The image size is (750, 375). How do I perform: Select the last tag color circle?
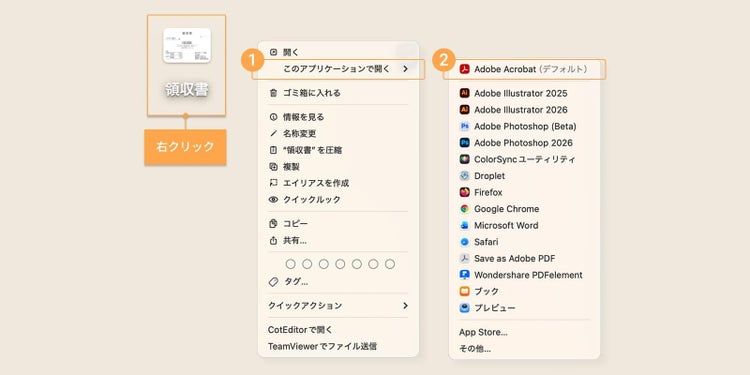pos(390,264)
